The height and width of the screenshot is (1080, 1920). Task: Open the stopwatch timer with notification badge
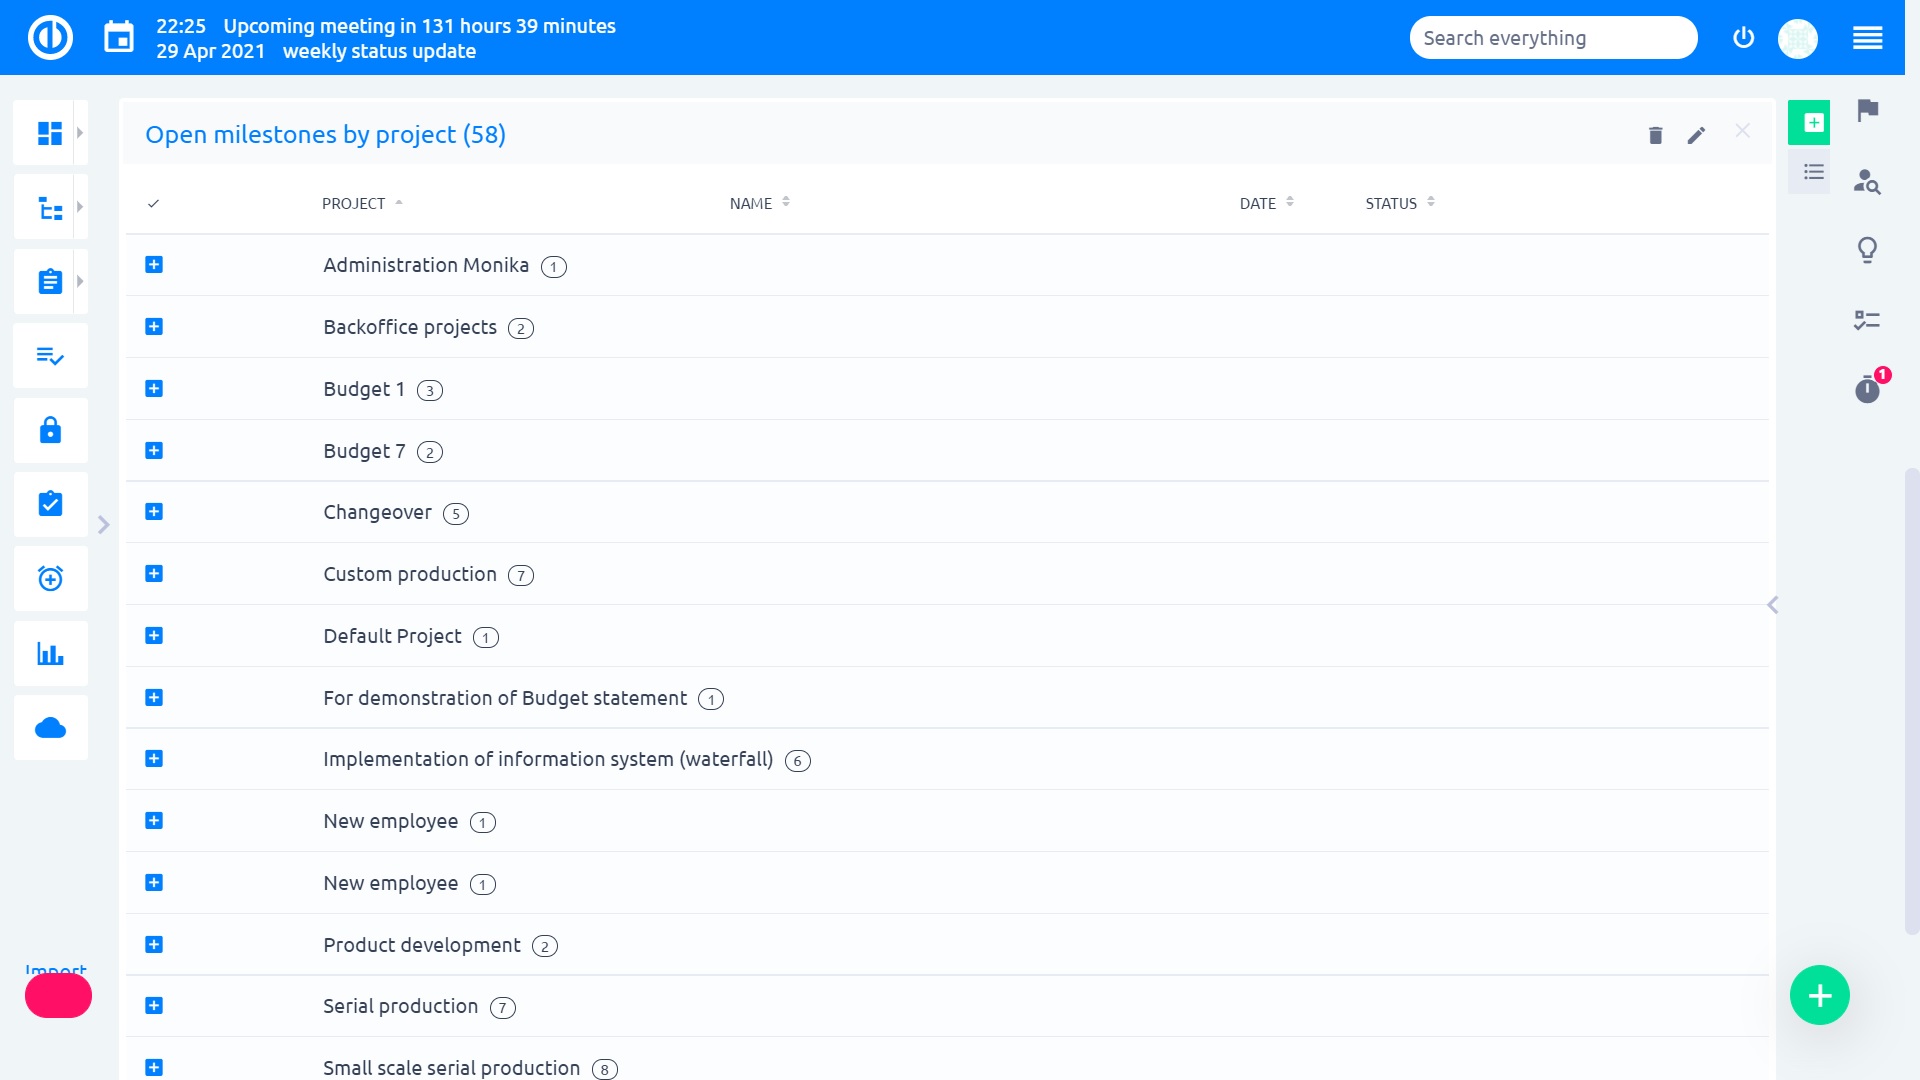click(1867, 389)
